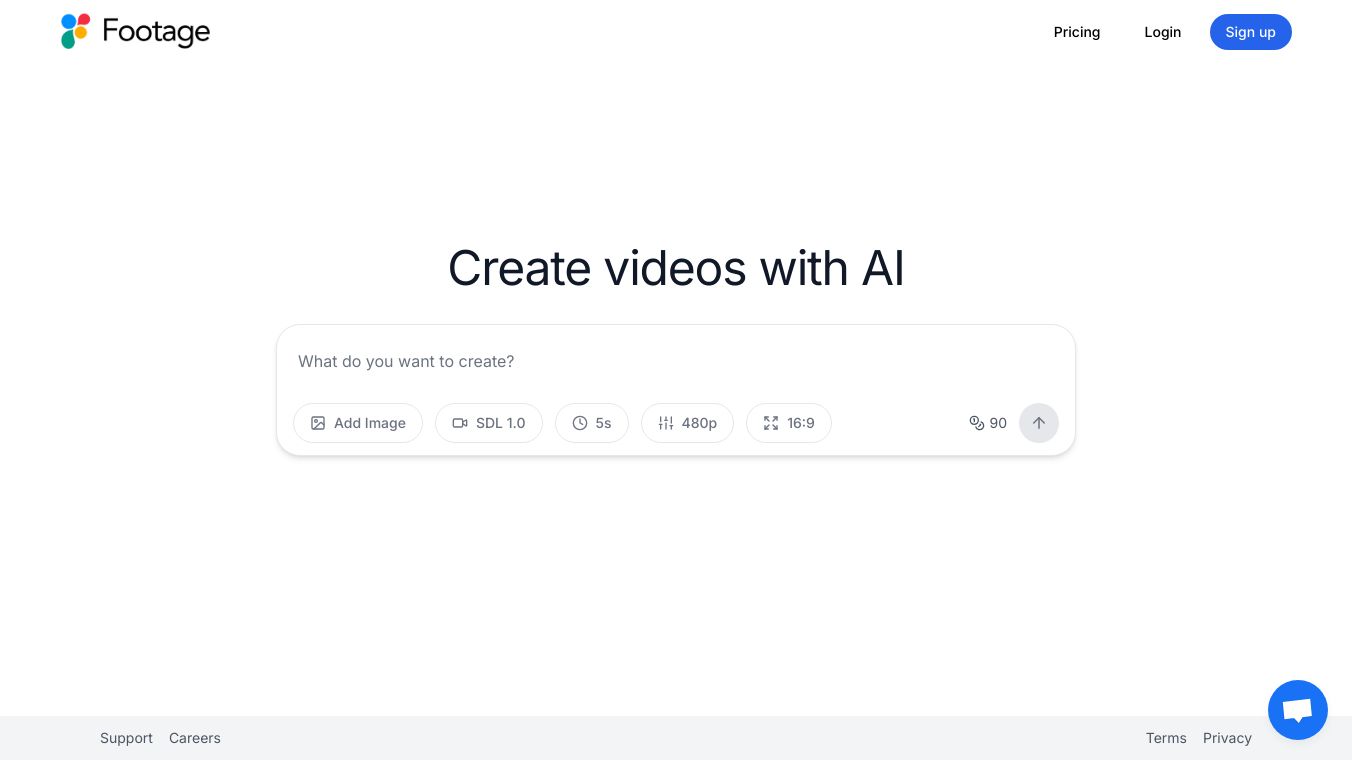The image size is (1352, 760).
Task: Open the Login page
Action: (1163, 32)
